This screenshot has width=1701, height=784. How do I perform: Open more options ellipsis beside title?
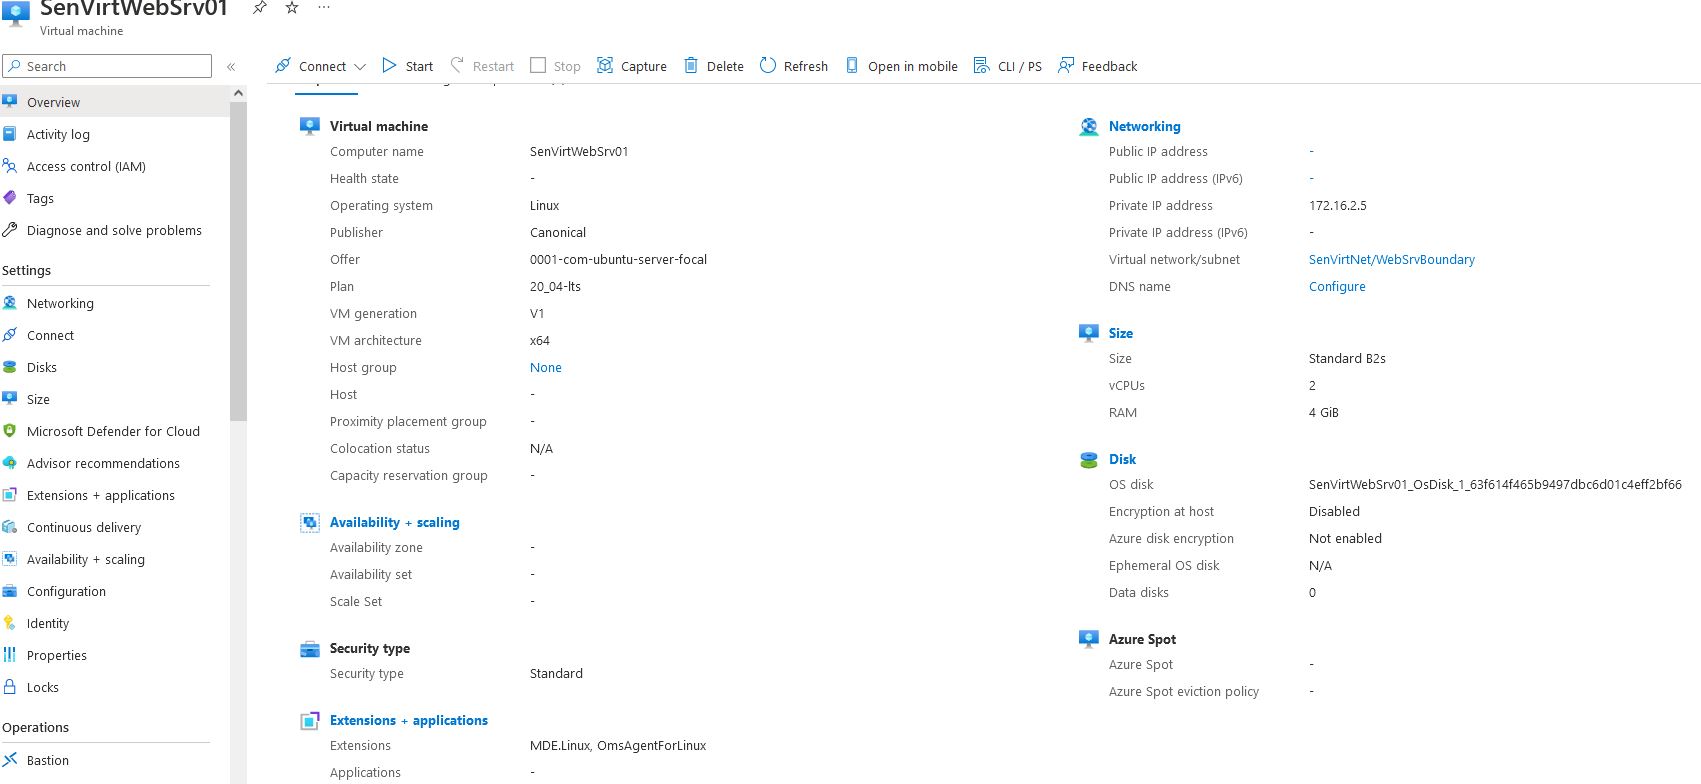point(324,8)
